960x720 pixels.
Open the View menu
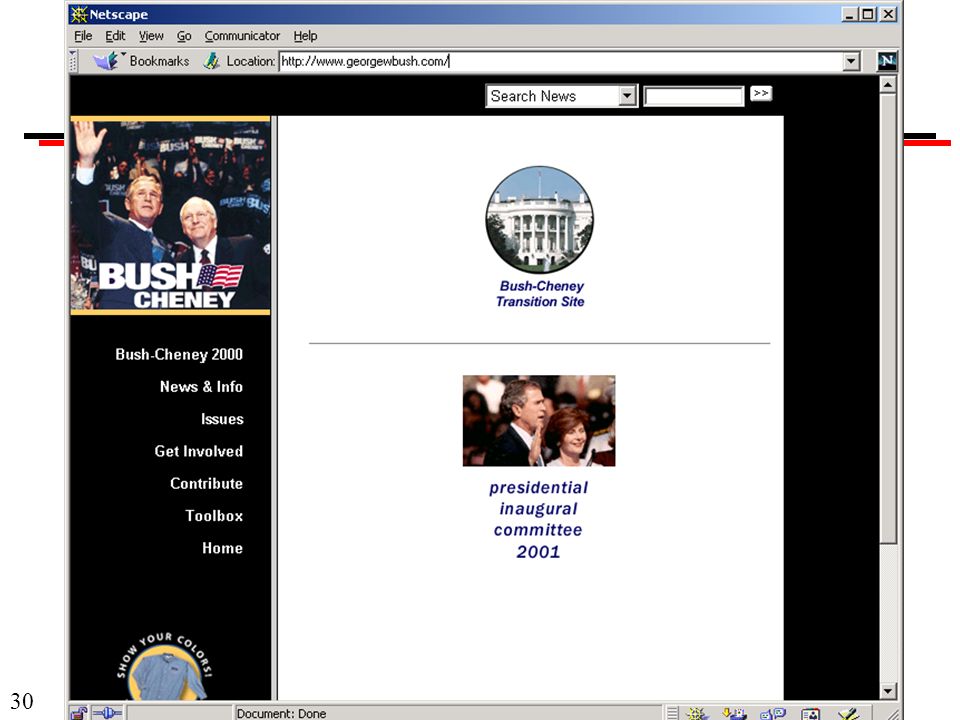151,36
